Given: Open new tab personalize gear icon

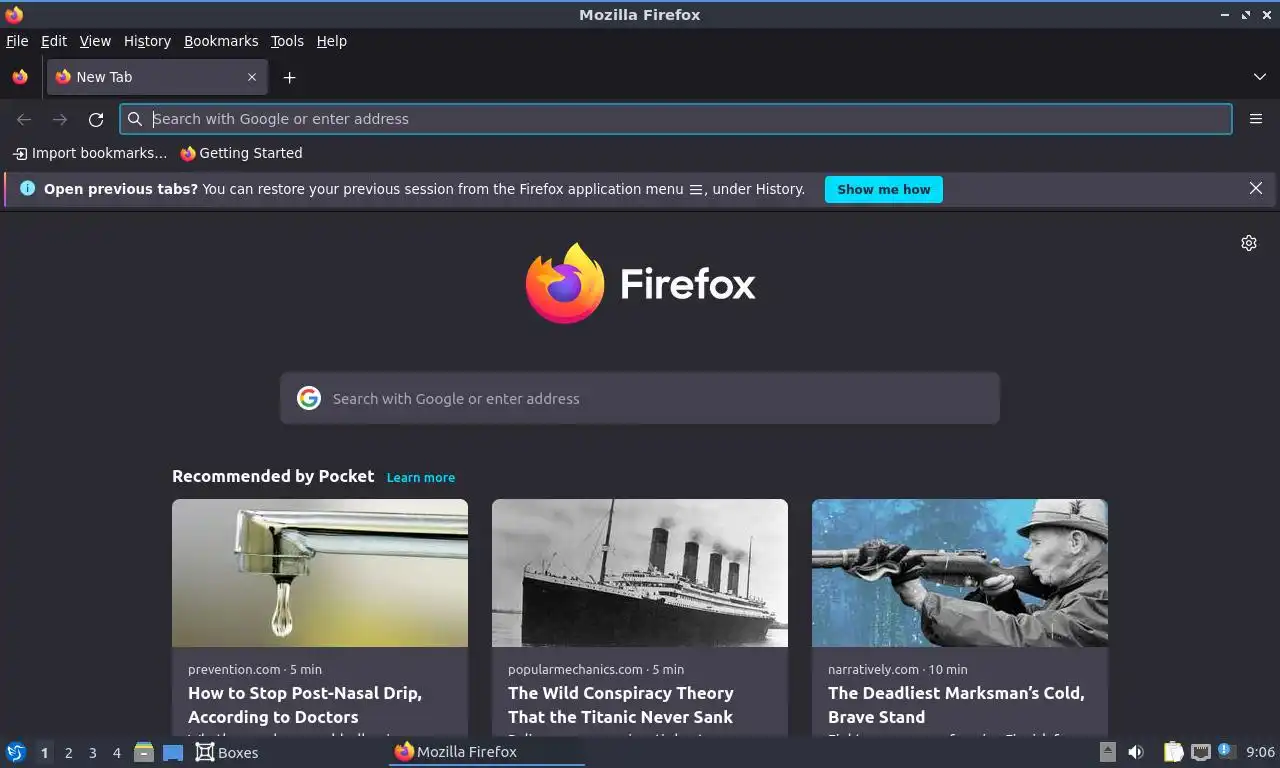Looking at the screenshot, I should tap(1249, 243).
